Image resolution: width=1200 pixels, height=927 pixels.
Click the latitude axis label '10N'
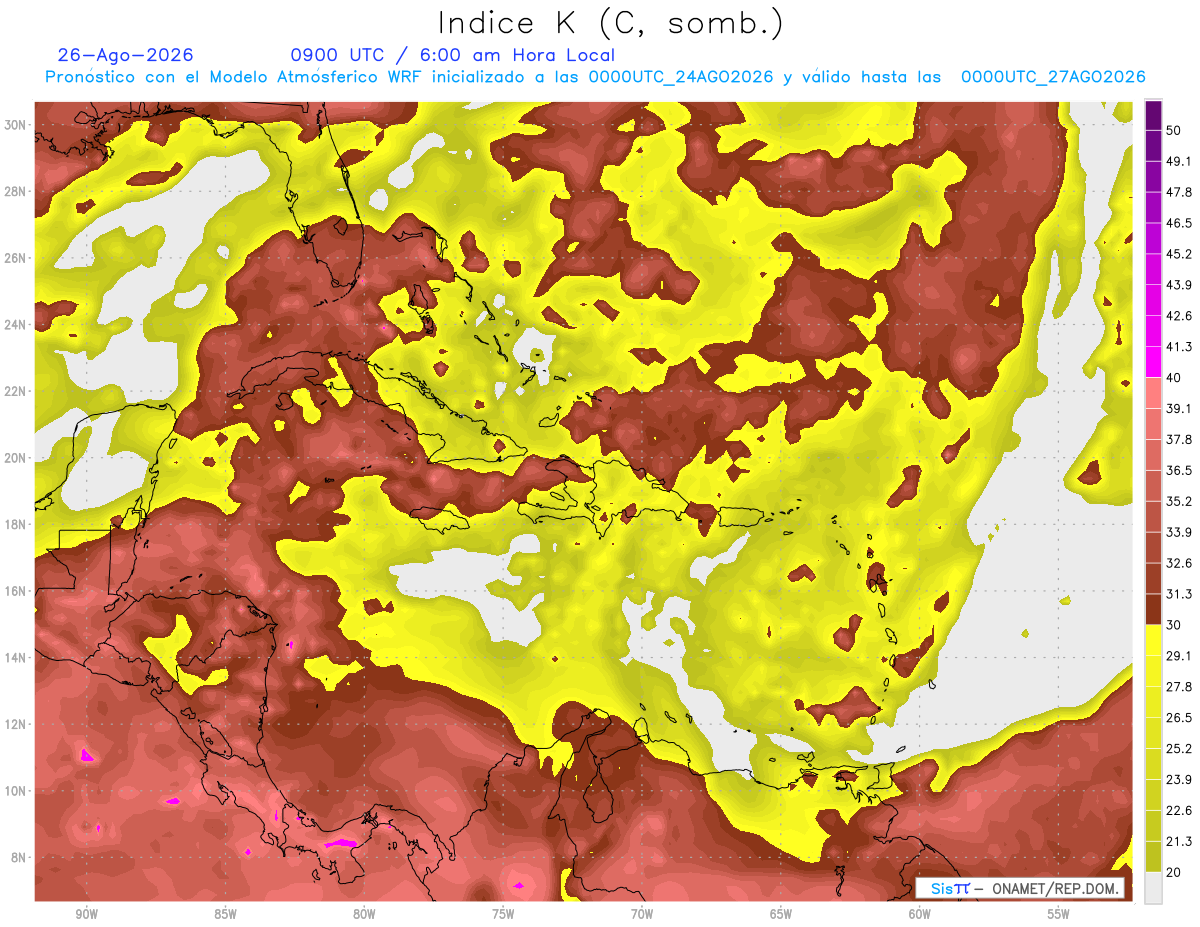coord(17,791)
